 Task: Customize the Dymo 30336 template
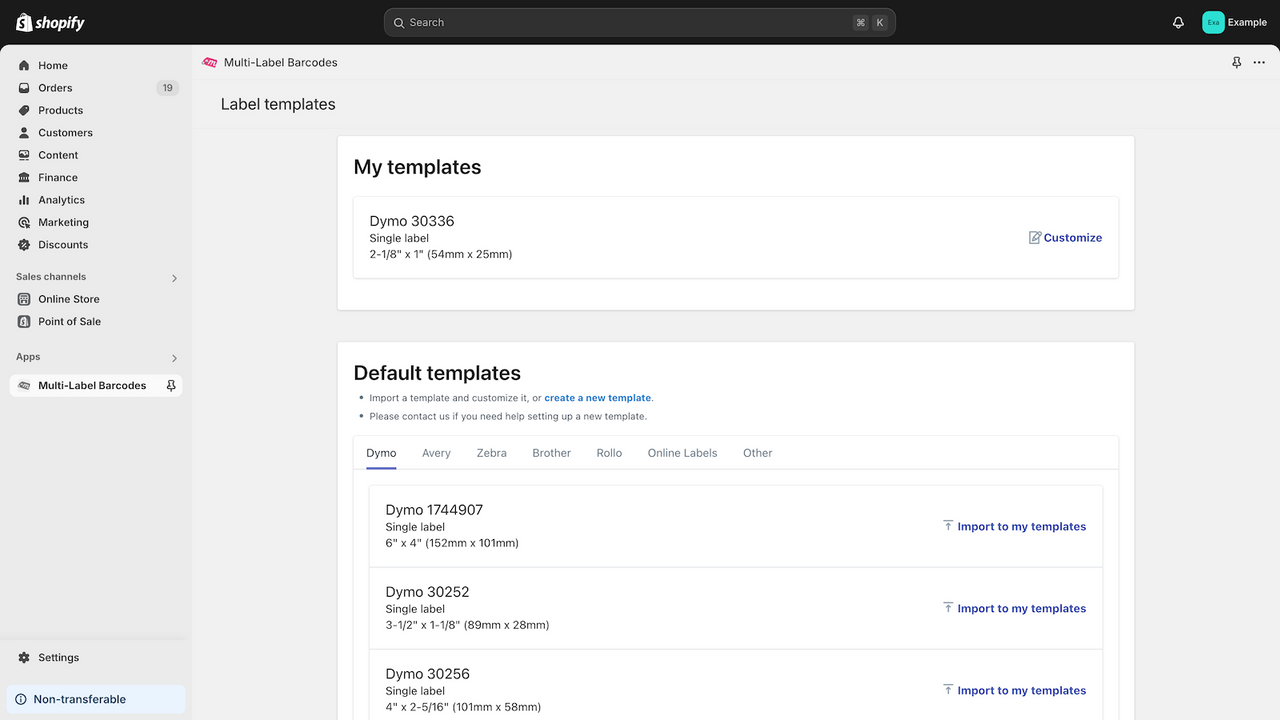pos(1065,237)
